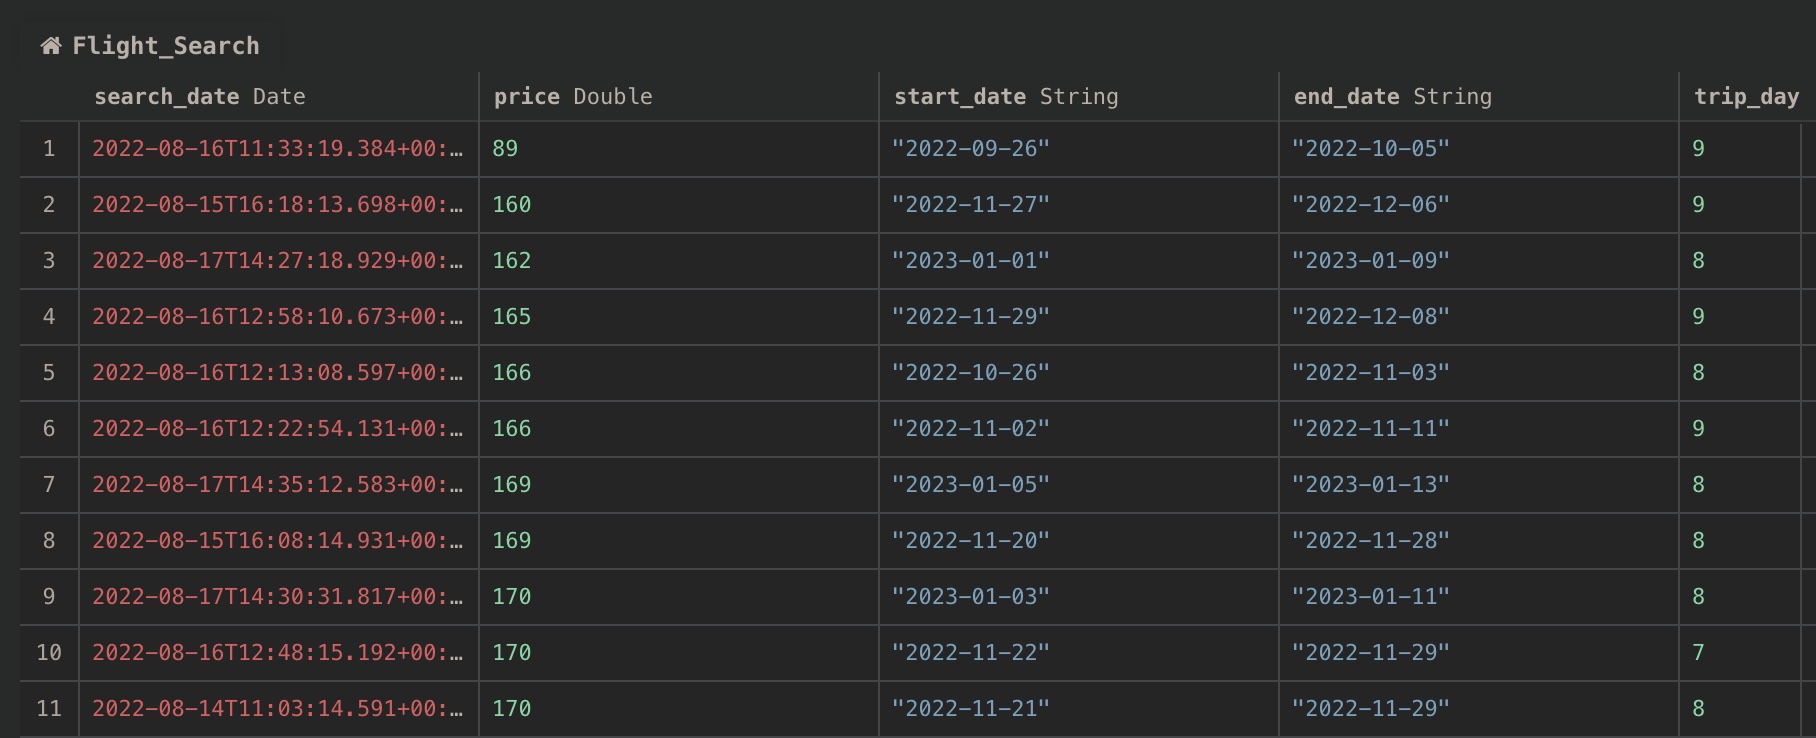Click the end_date String column header

(x=1392, y=97)
